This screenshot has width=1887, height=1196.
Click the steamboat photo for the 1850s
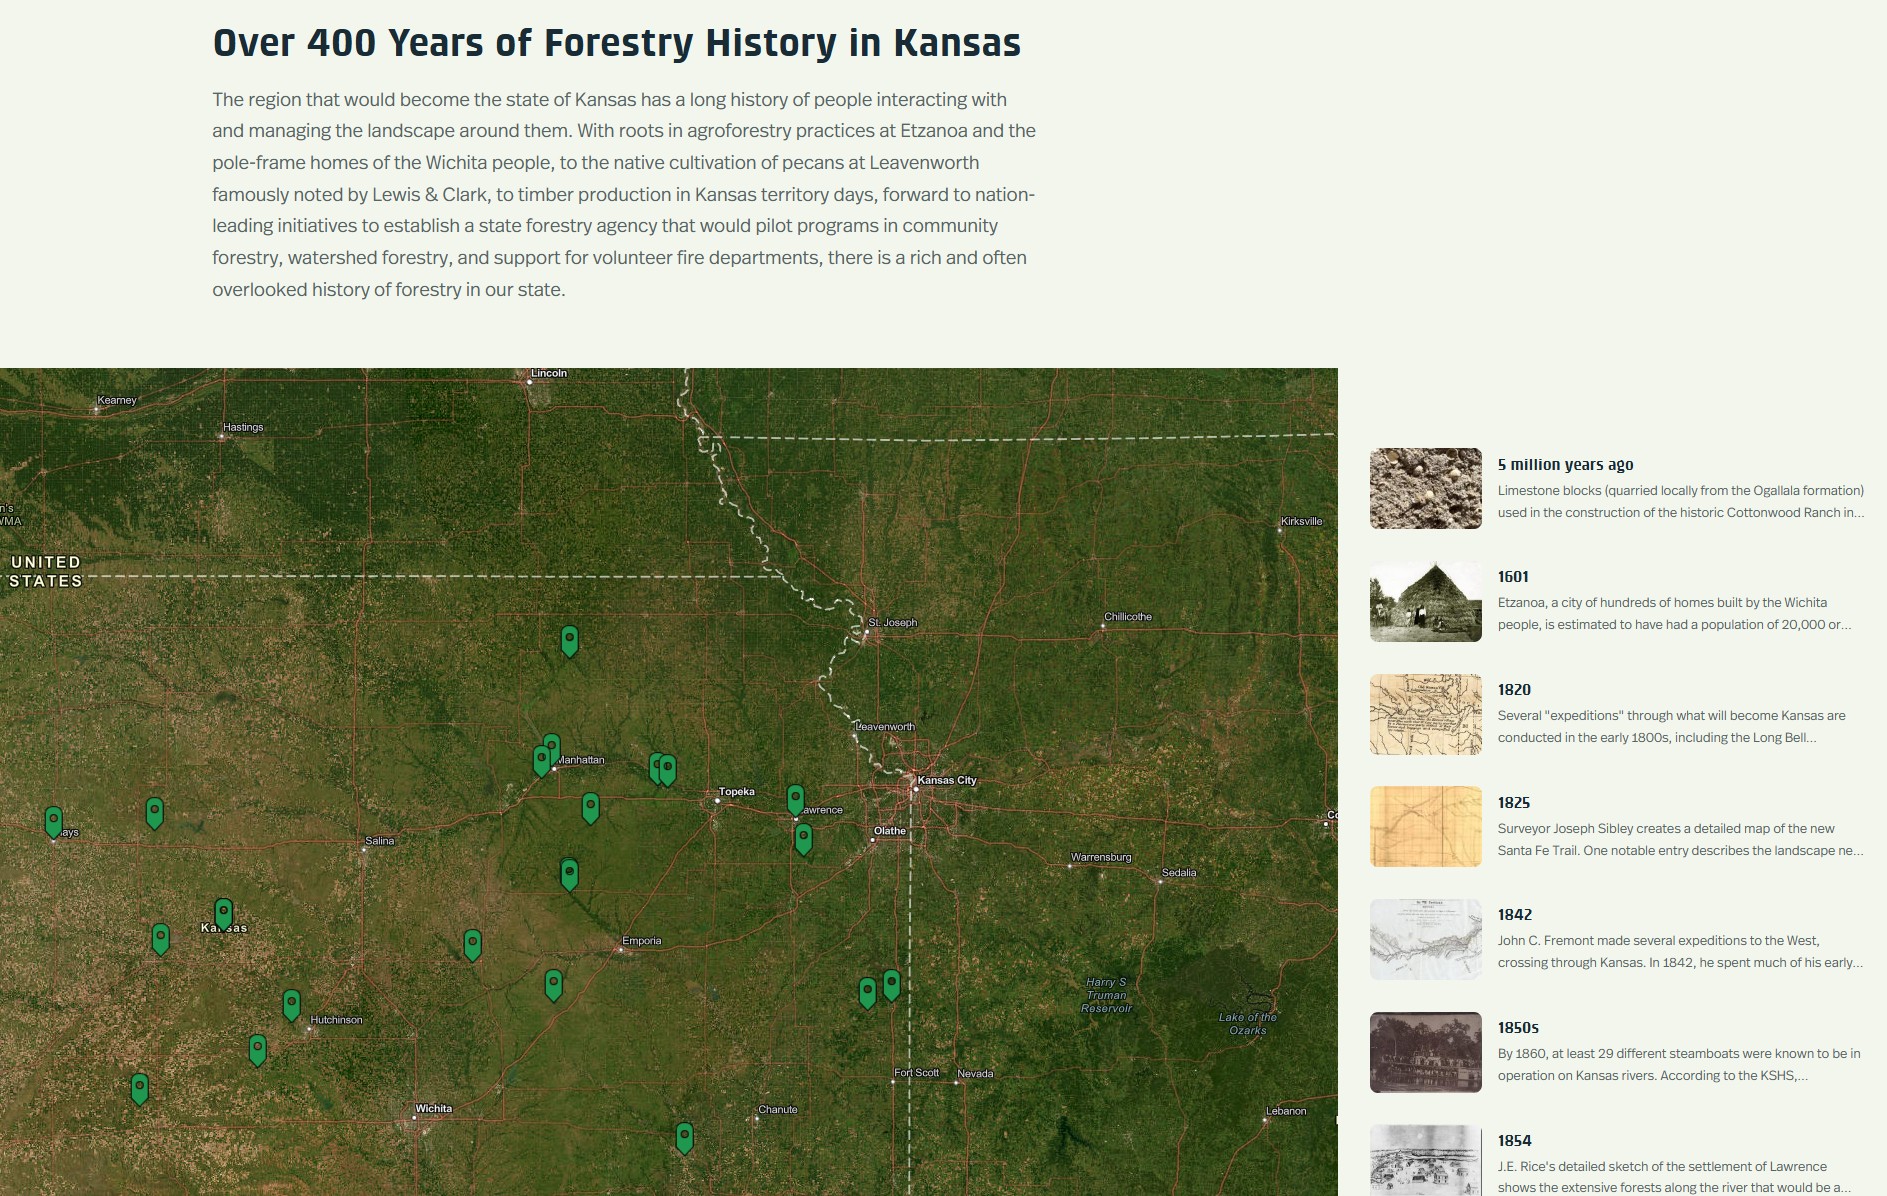pyautogui.click(x=1425, y=1052)
